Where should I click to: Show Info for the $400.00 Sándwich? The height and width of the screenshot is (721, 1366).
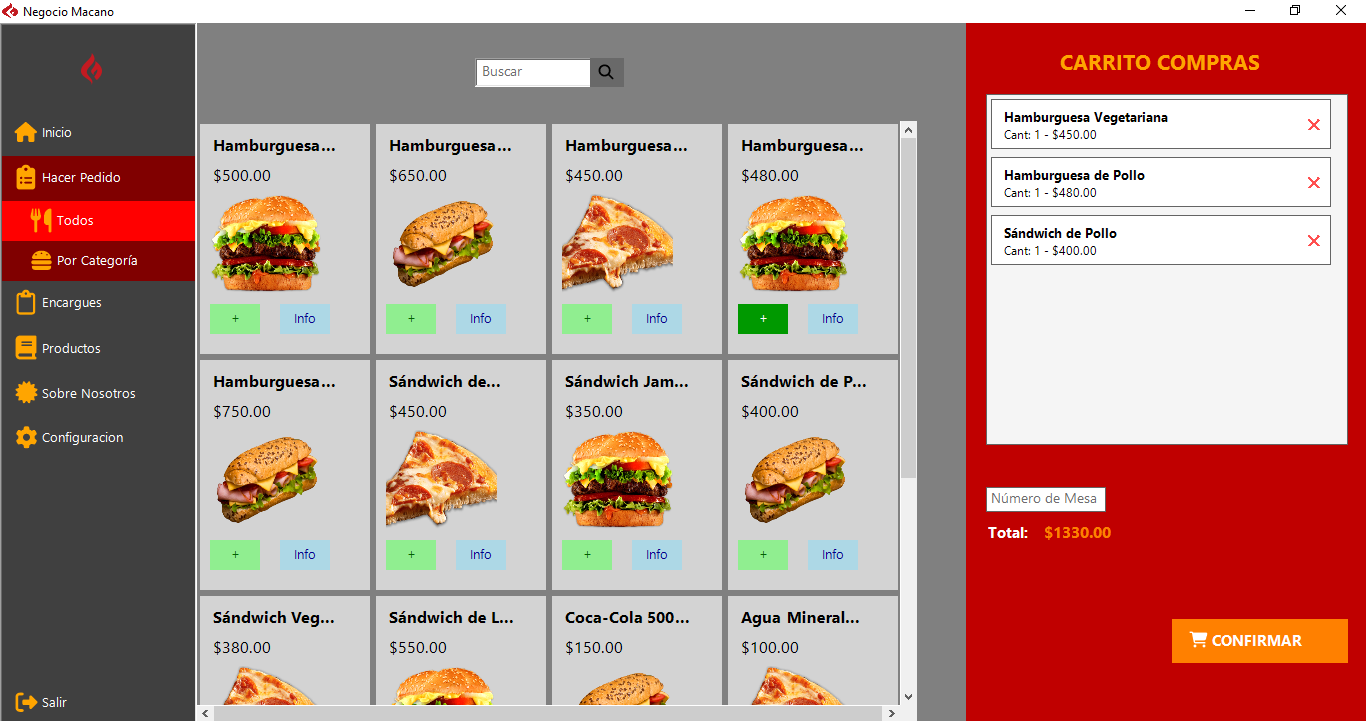[833, 555]
